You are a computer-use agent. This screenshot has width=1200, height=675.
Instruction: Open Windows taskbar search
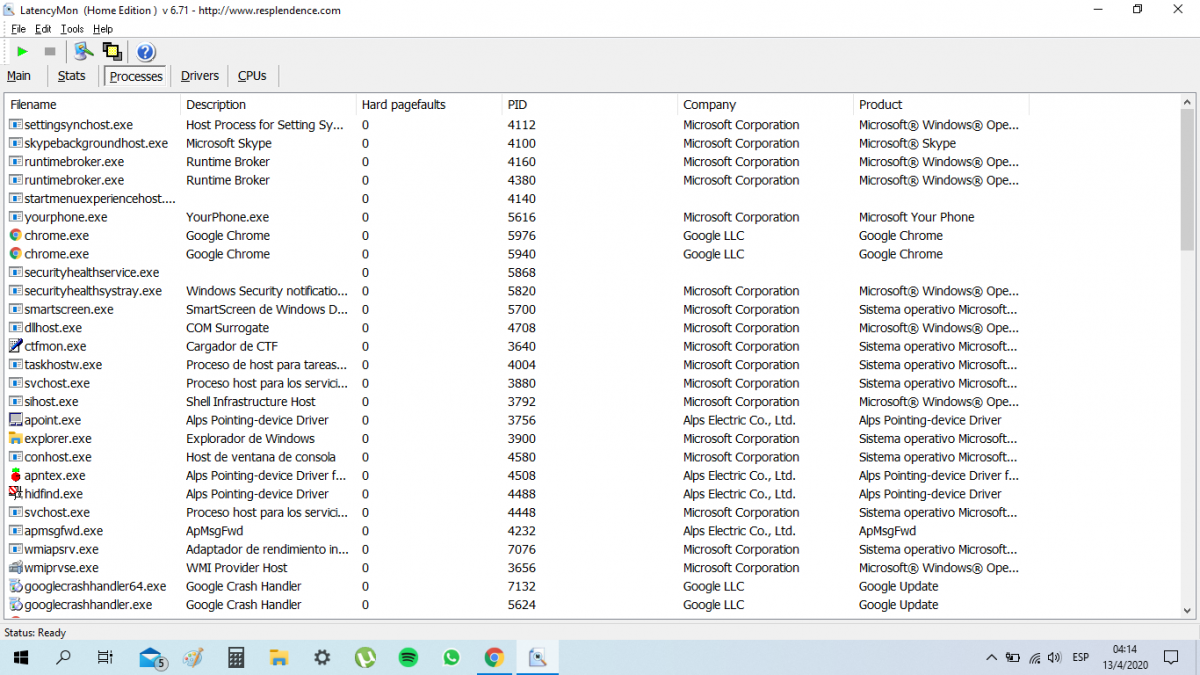click(x=63, y=657)
